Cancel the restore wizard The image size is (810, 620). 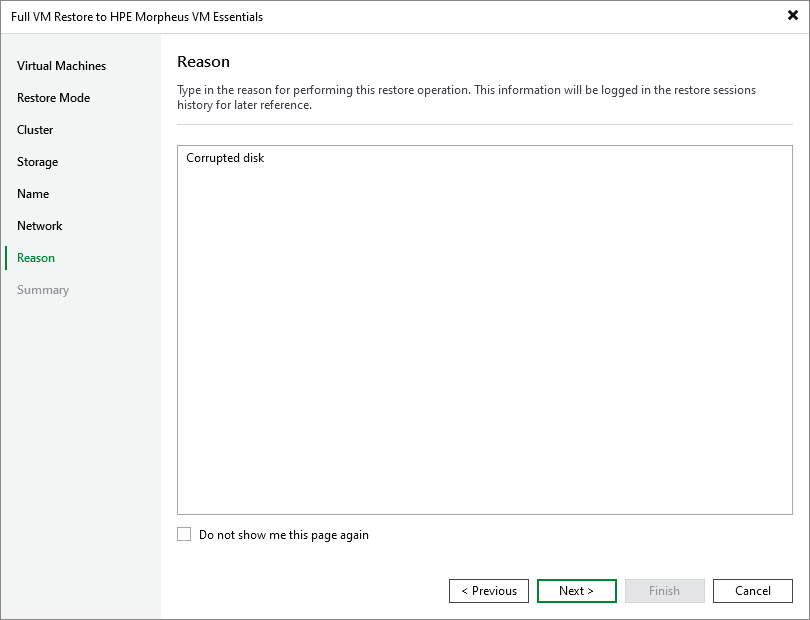[x=752, y=591]
